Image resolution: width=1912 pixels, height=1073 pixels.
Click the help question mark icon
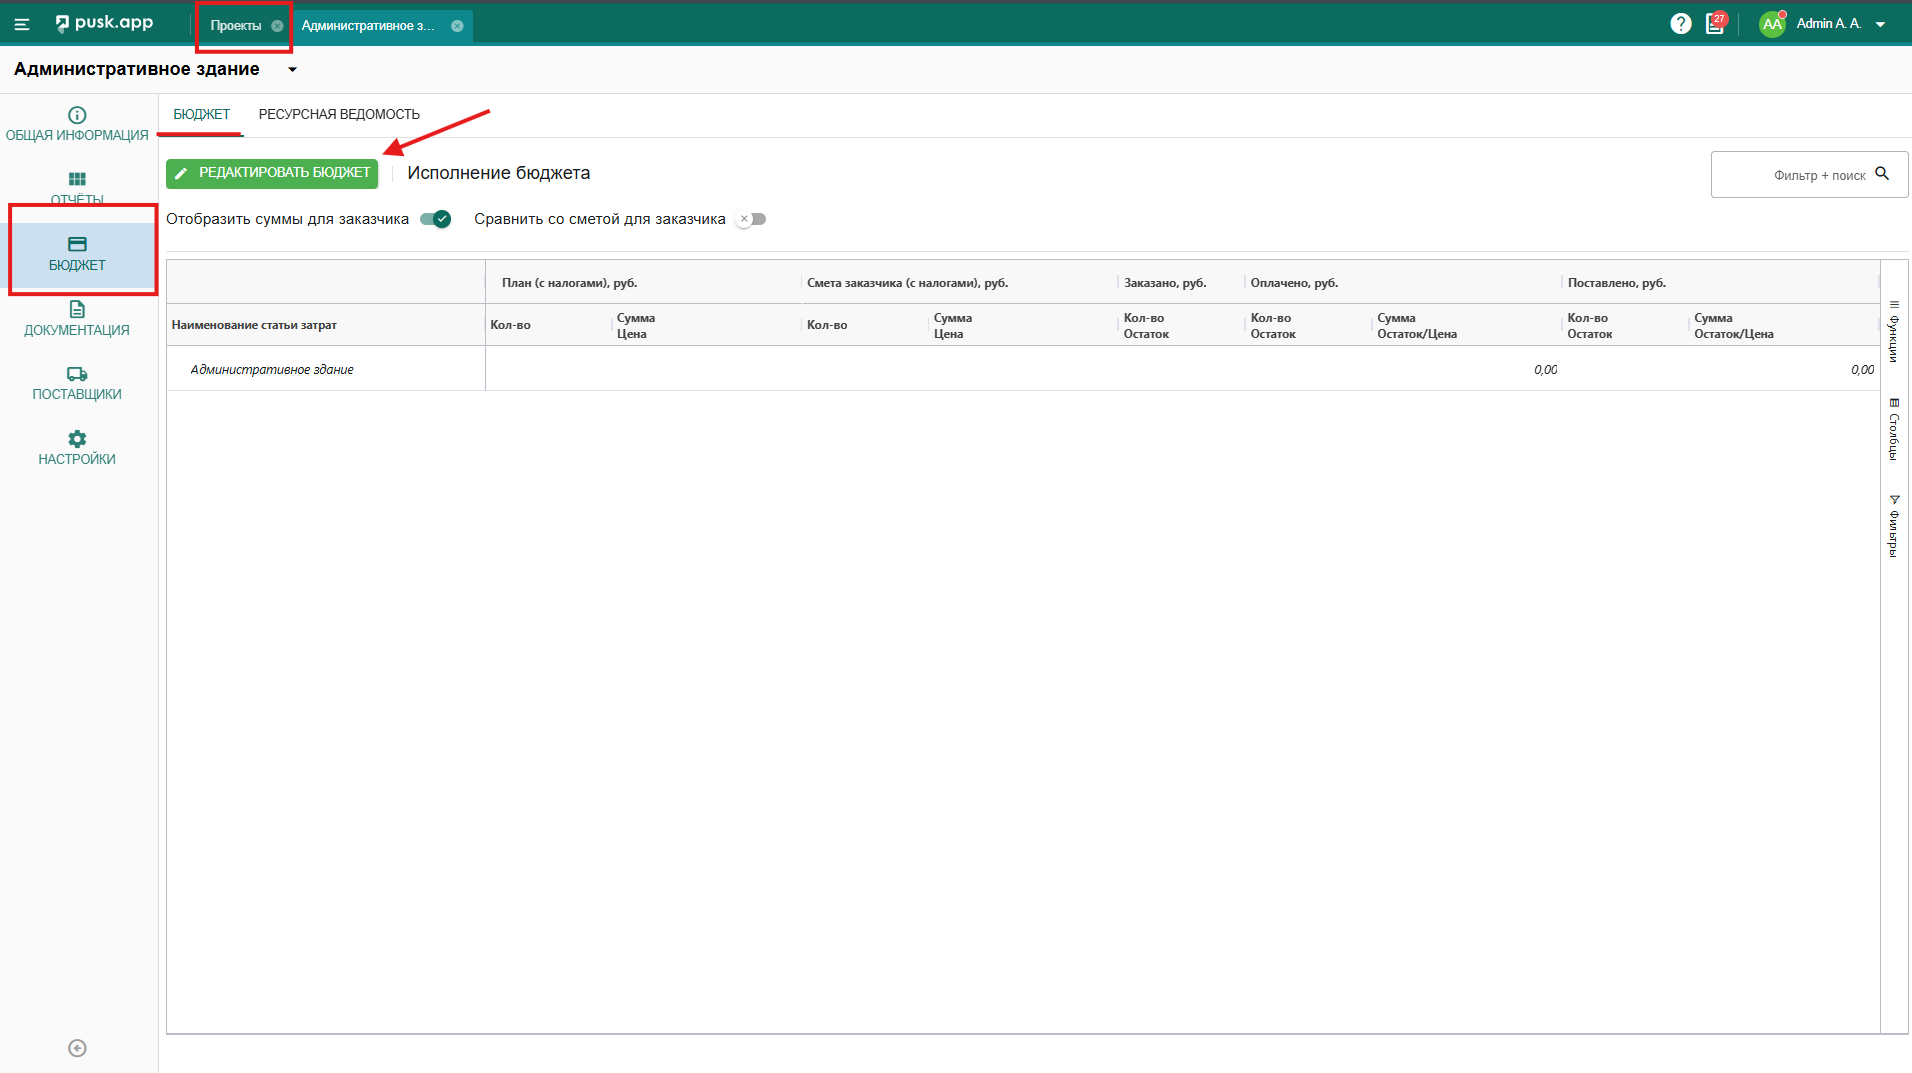[x=1680, y=24]
